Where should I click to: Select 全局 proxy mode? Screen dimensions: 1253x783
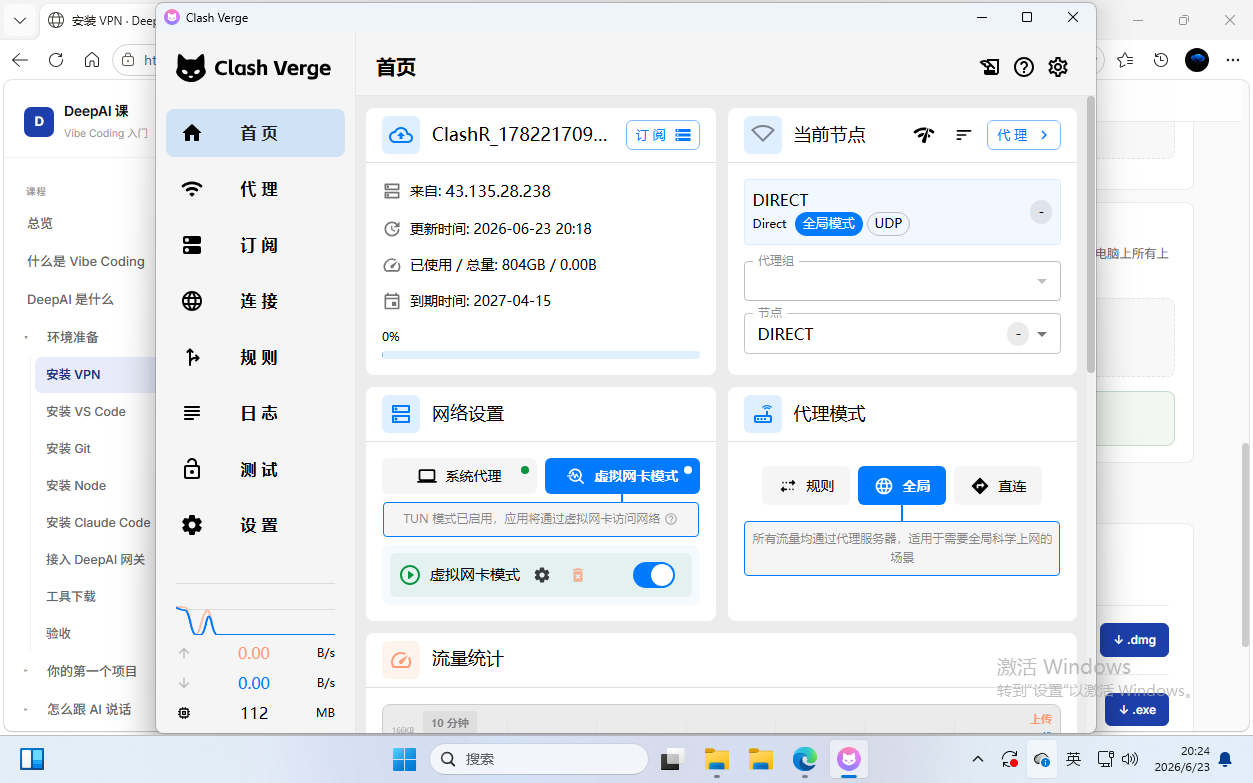click(x=902, y=486)
